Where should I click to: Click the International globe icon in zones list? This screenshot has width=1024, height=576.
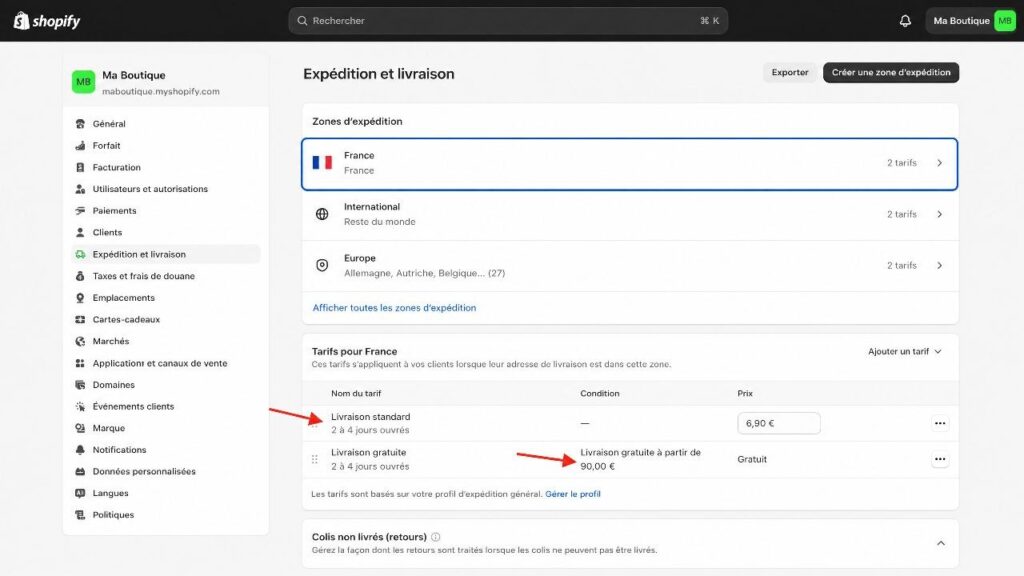point(322,214)
